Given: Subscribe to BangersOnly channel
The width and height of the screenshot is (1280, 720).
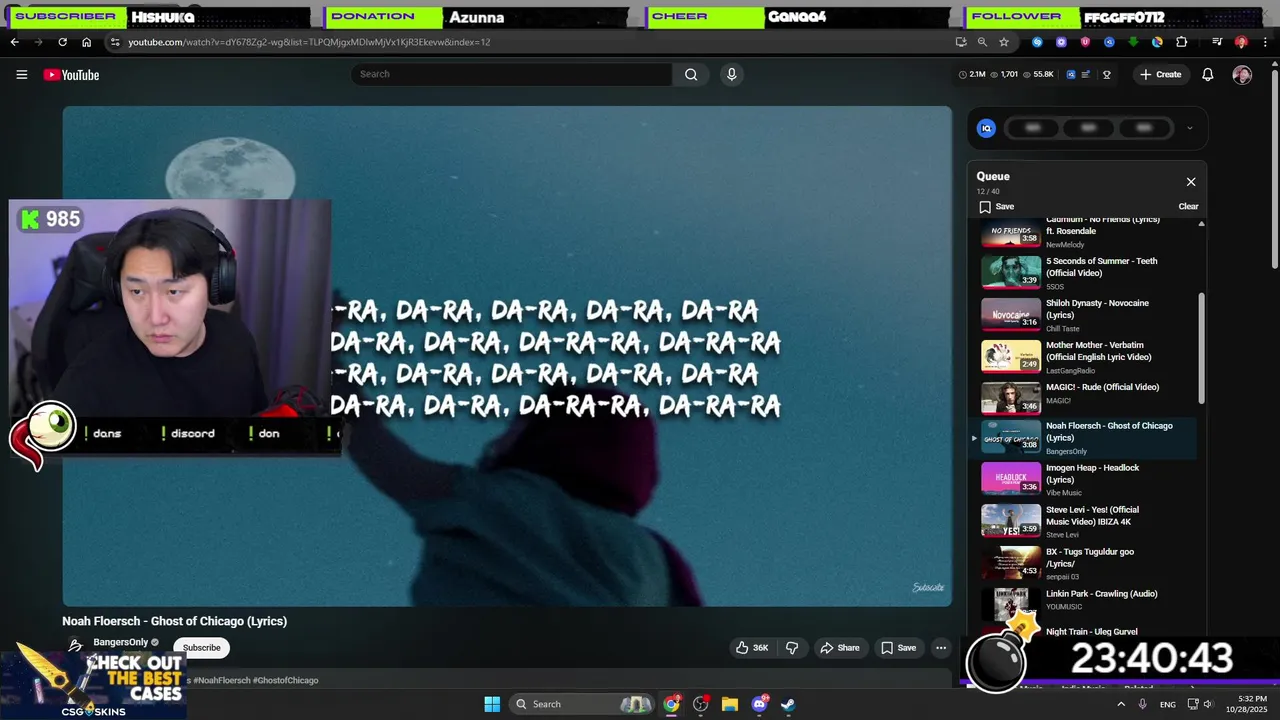Looking at the screenshot, I should click(201, 648).
